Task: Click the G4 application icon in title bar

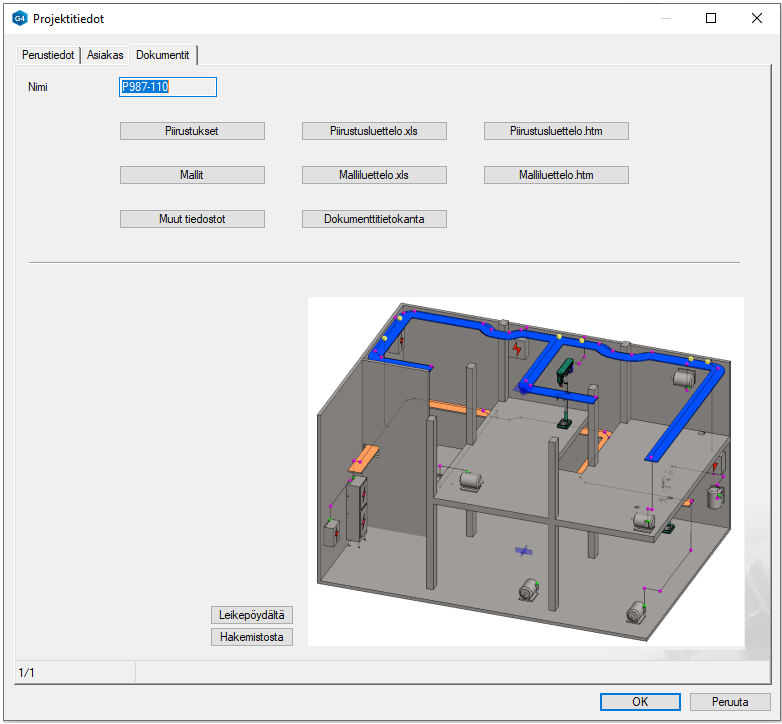Action: pos(19,18)
